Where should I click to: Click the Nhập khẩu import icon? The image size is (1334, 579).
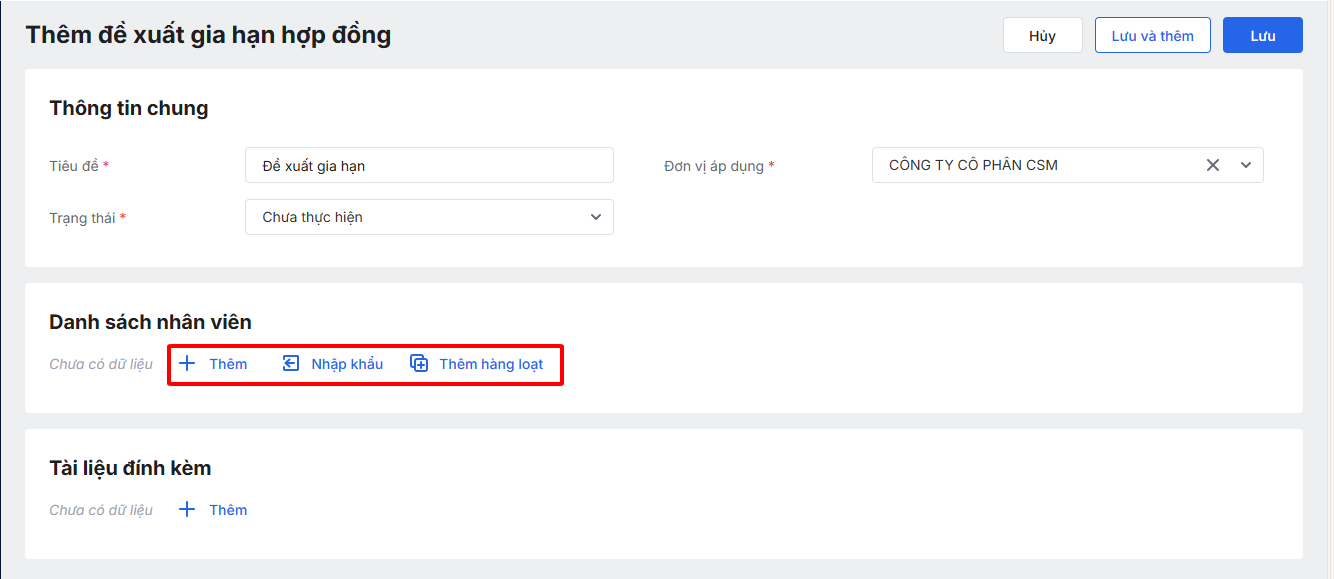pyautogui.click(x=291, y=363)
